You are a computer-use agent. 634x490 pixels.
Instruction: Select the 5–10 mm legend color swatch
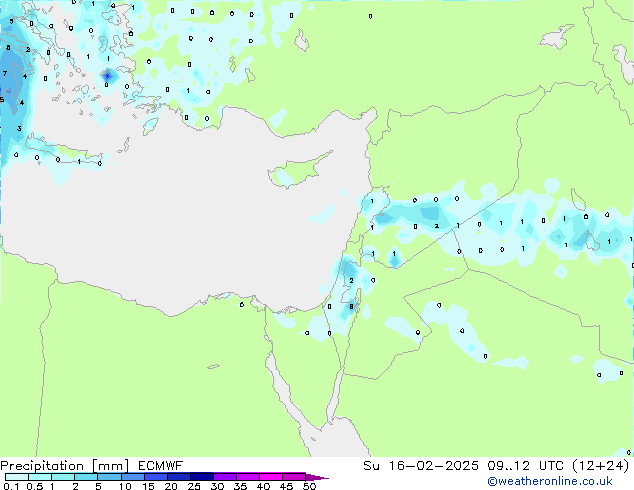[109, 477]
